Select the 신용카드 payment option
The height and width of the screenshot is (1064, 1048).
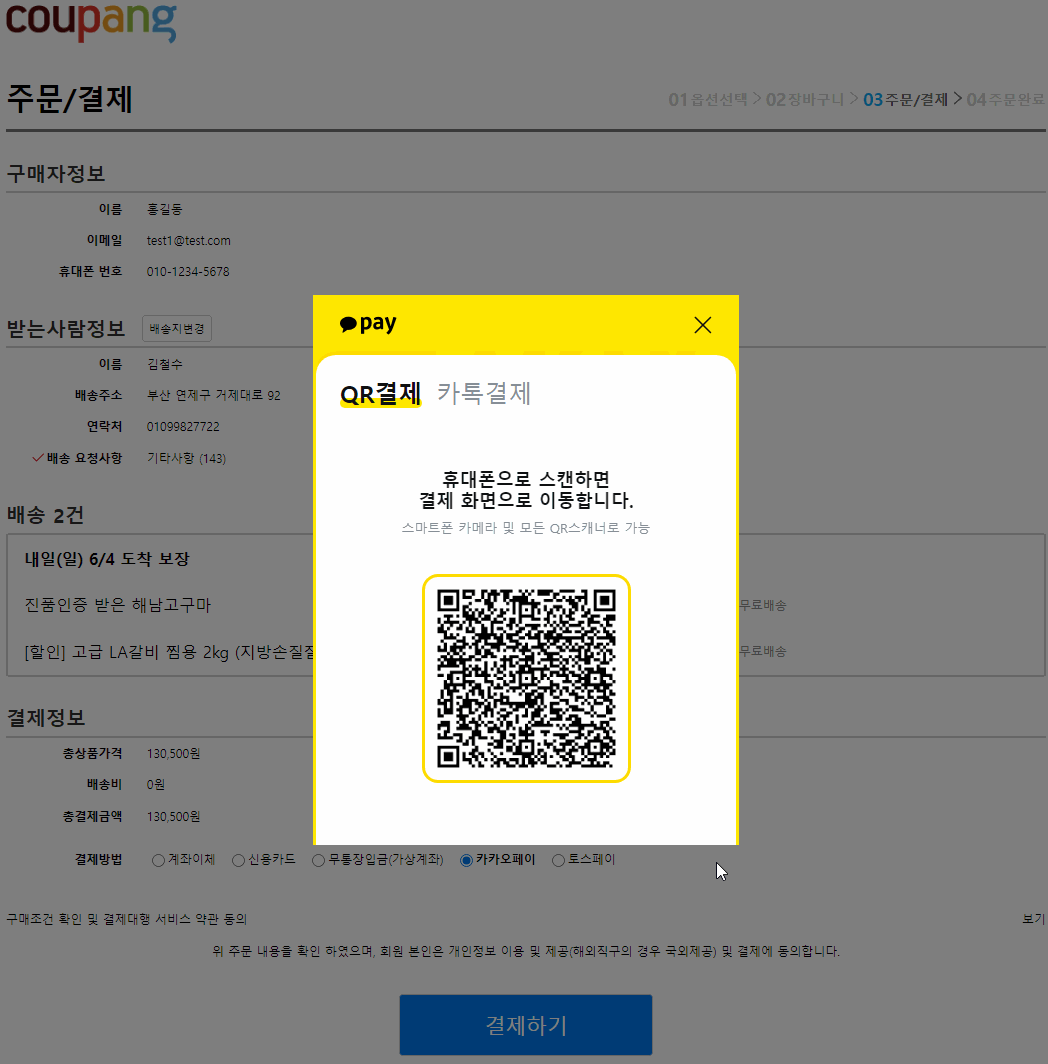click(238, 859)
